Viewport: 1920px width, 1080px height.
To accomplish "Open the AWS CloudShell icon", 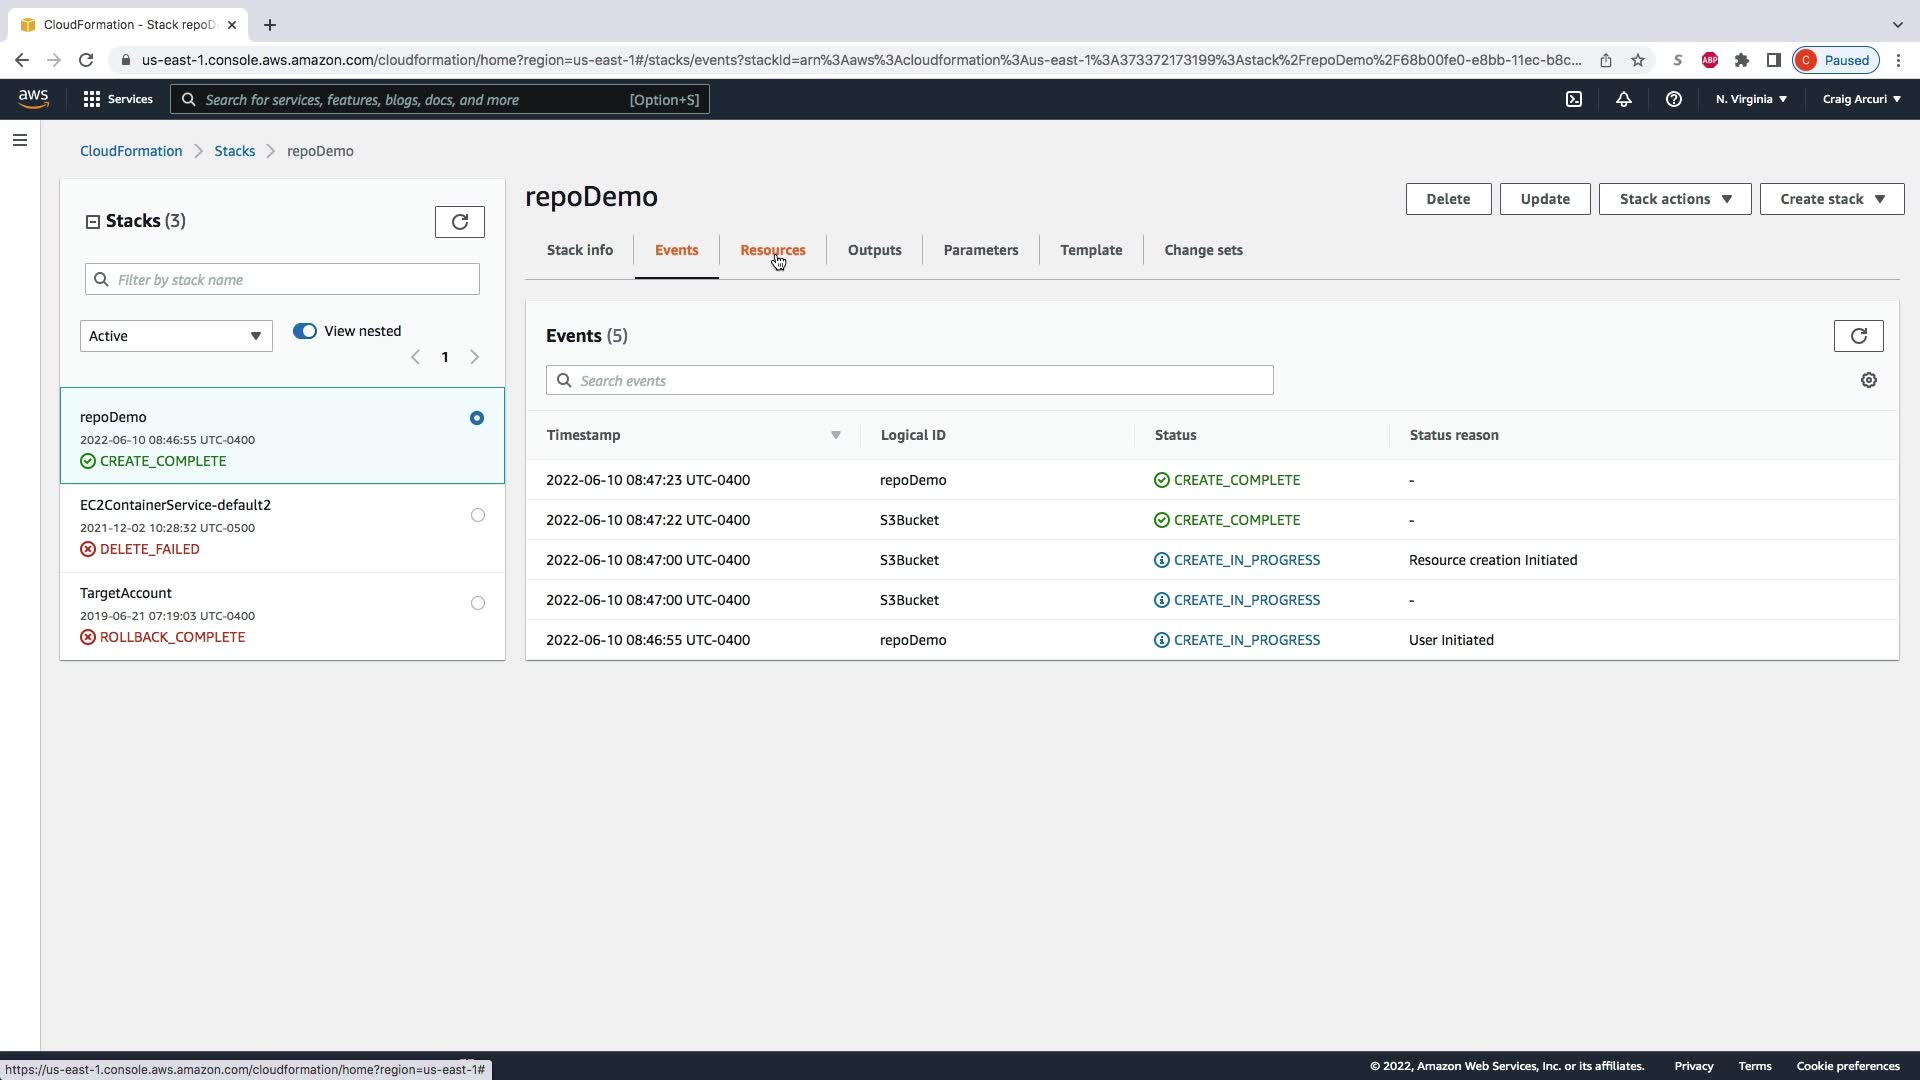I will point(1574,99).
